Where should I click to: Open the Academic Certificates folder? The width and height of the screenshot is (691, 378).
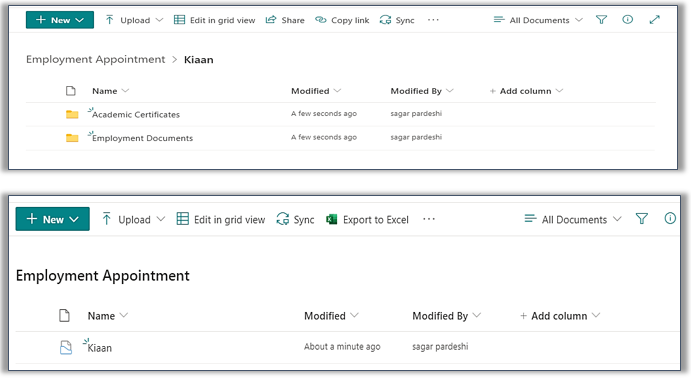(x=136, y=115)
